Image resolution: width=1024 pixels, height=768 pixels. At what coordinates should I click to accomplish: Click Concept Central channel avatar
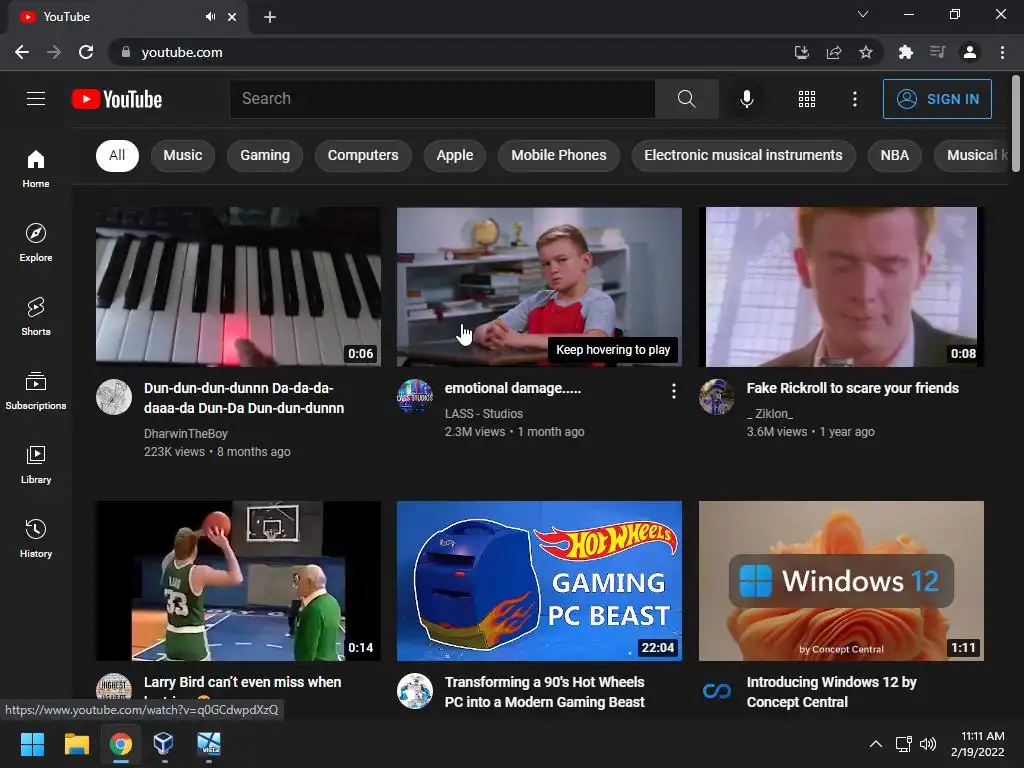716,691
